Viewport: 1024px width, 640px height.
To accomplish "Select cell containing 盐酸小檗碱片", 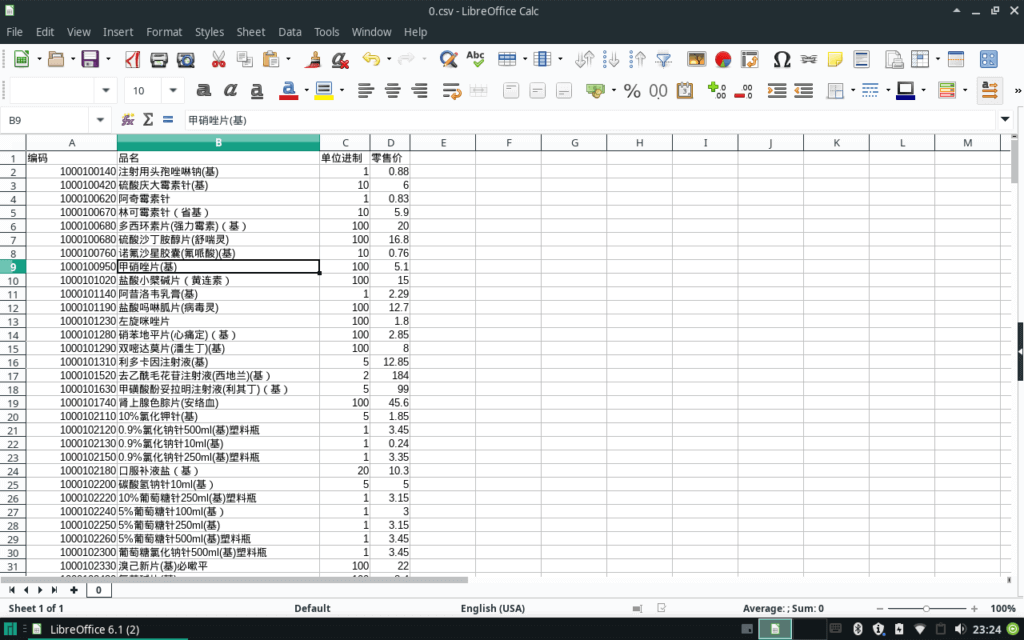I will coord(218,281).
